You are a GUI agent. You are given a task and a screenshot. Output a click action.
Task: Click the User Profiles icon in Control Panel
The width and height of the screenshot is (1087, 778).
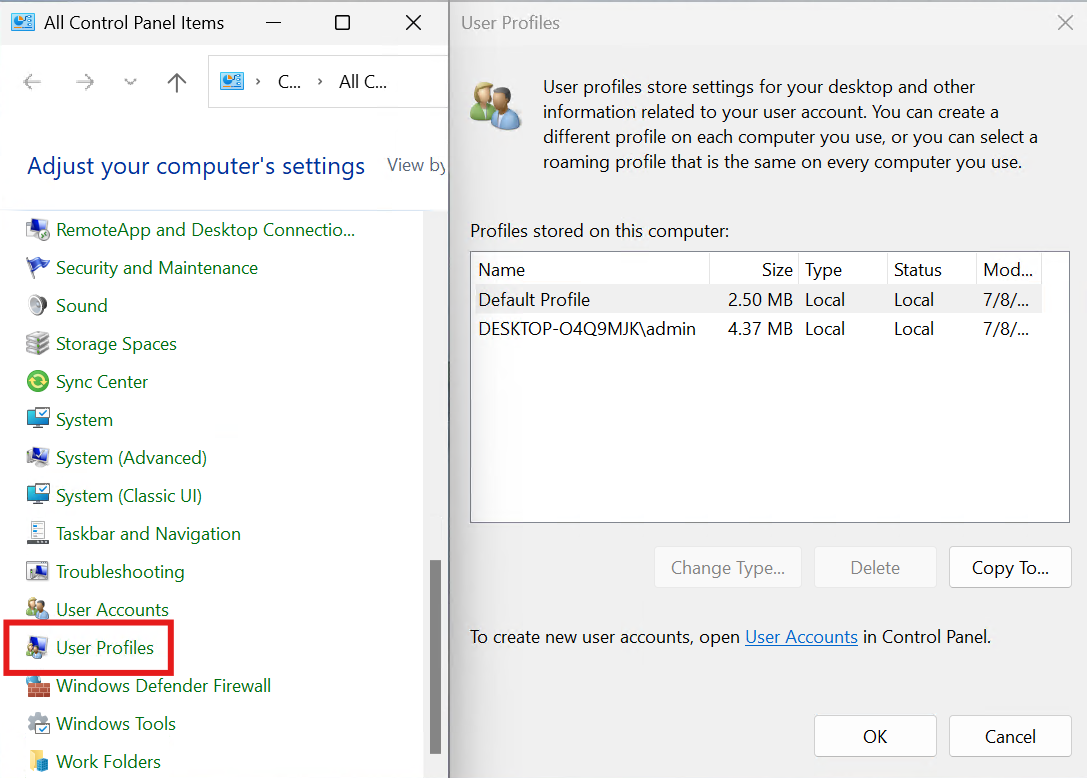(37, 647)
